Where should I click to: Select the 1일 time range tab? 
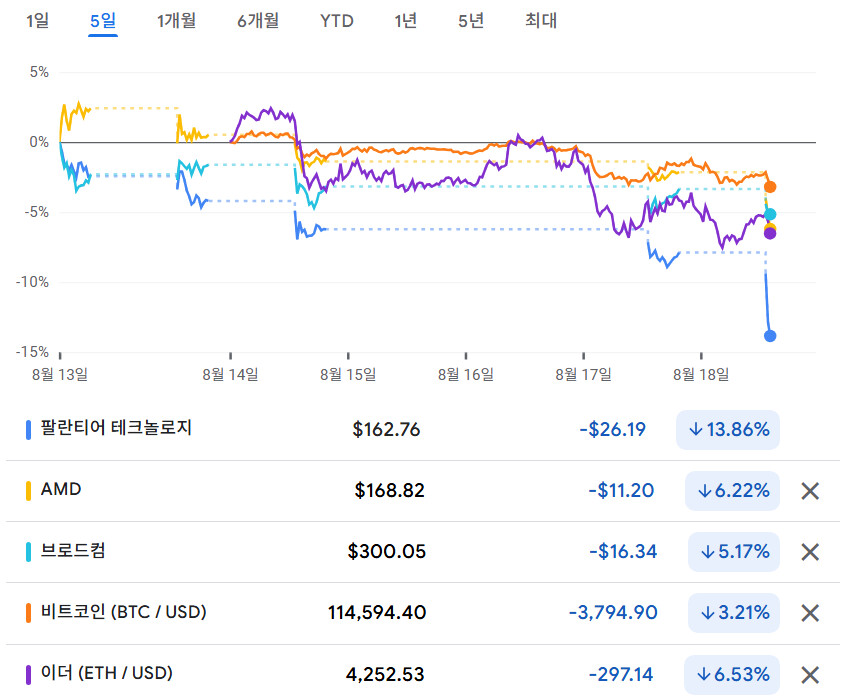37,21
